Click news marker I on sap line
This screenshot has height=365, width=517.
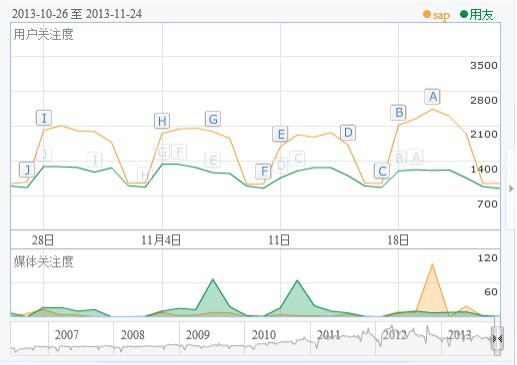coord(44,118)
